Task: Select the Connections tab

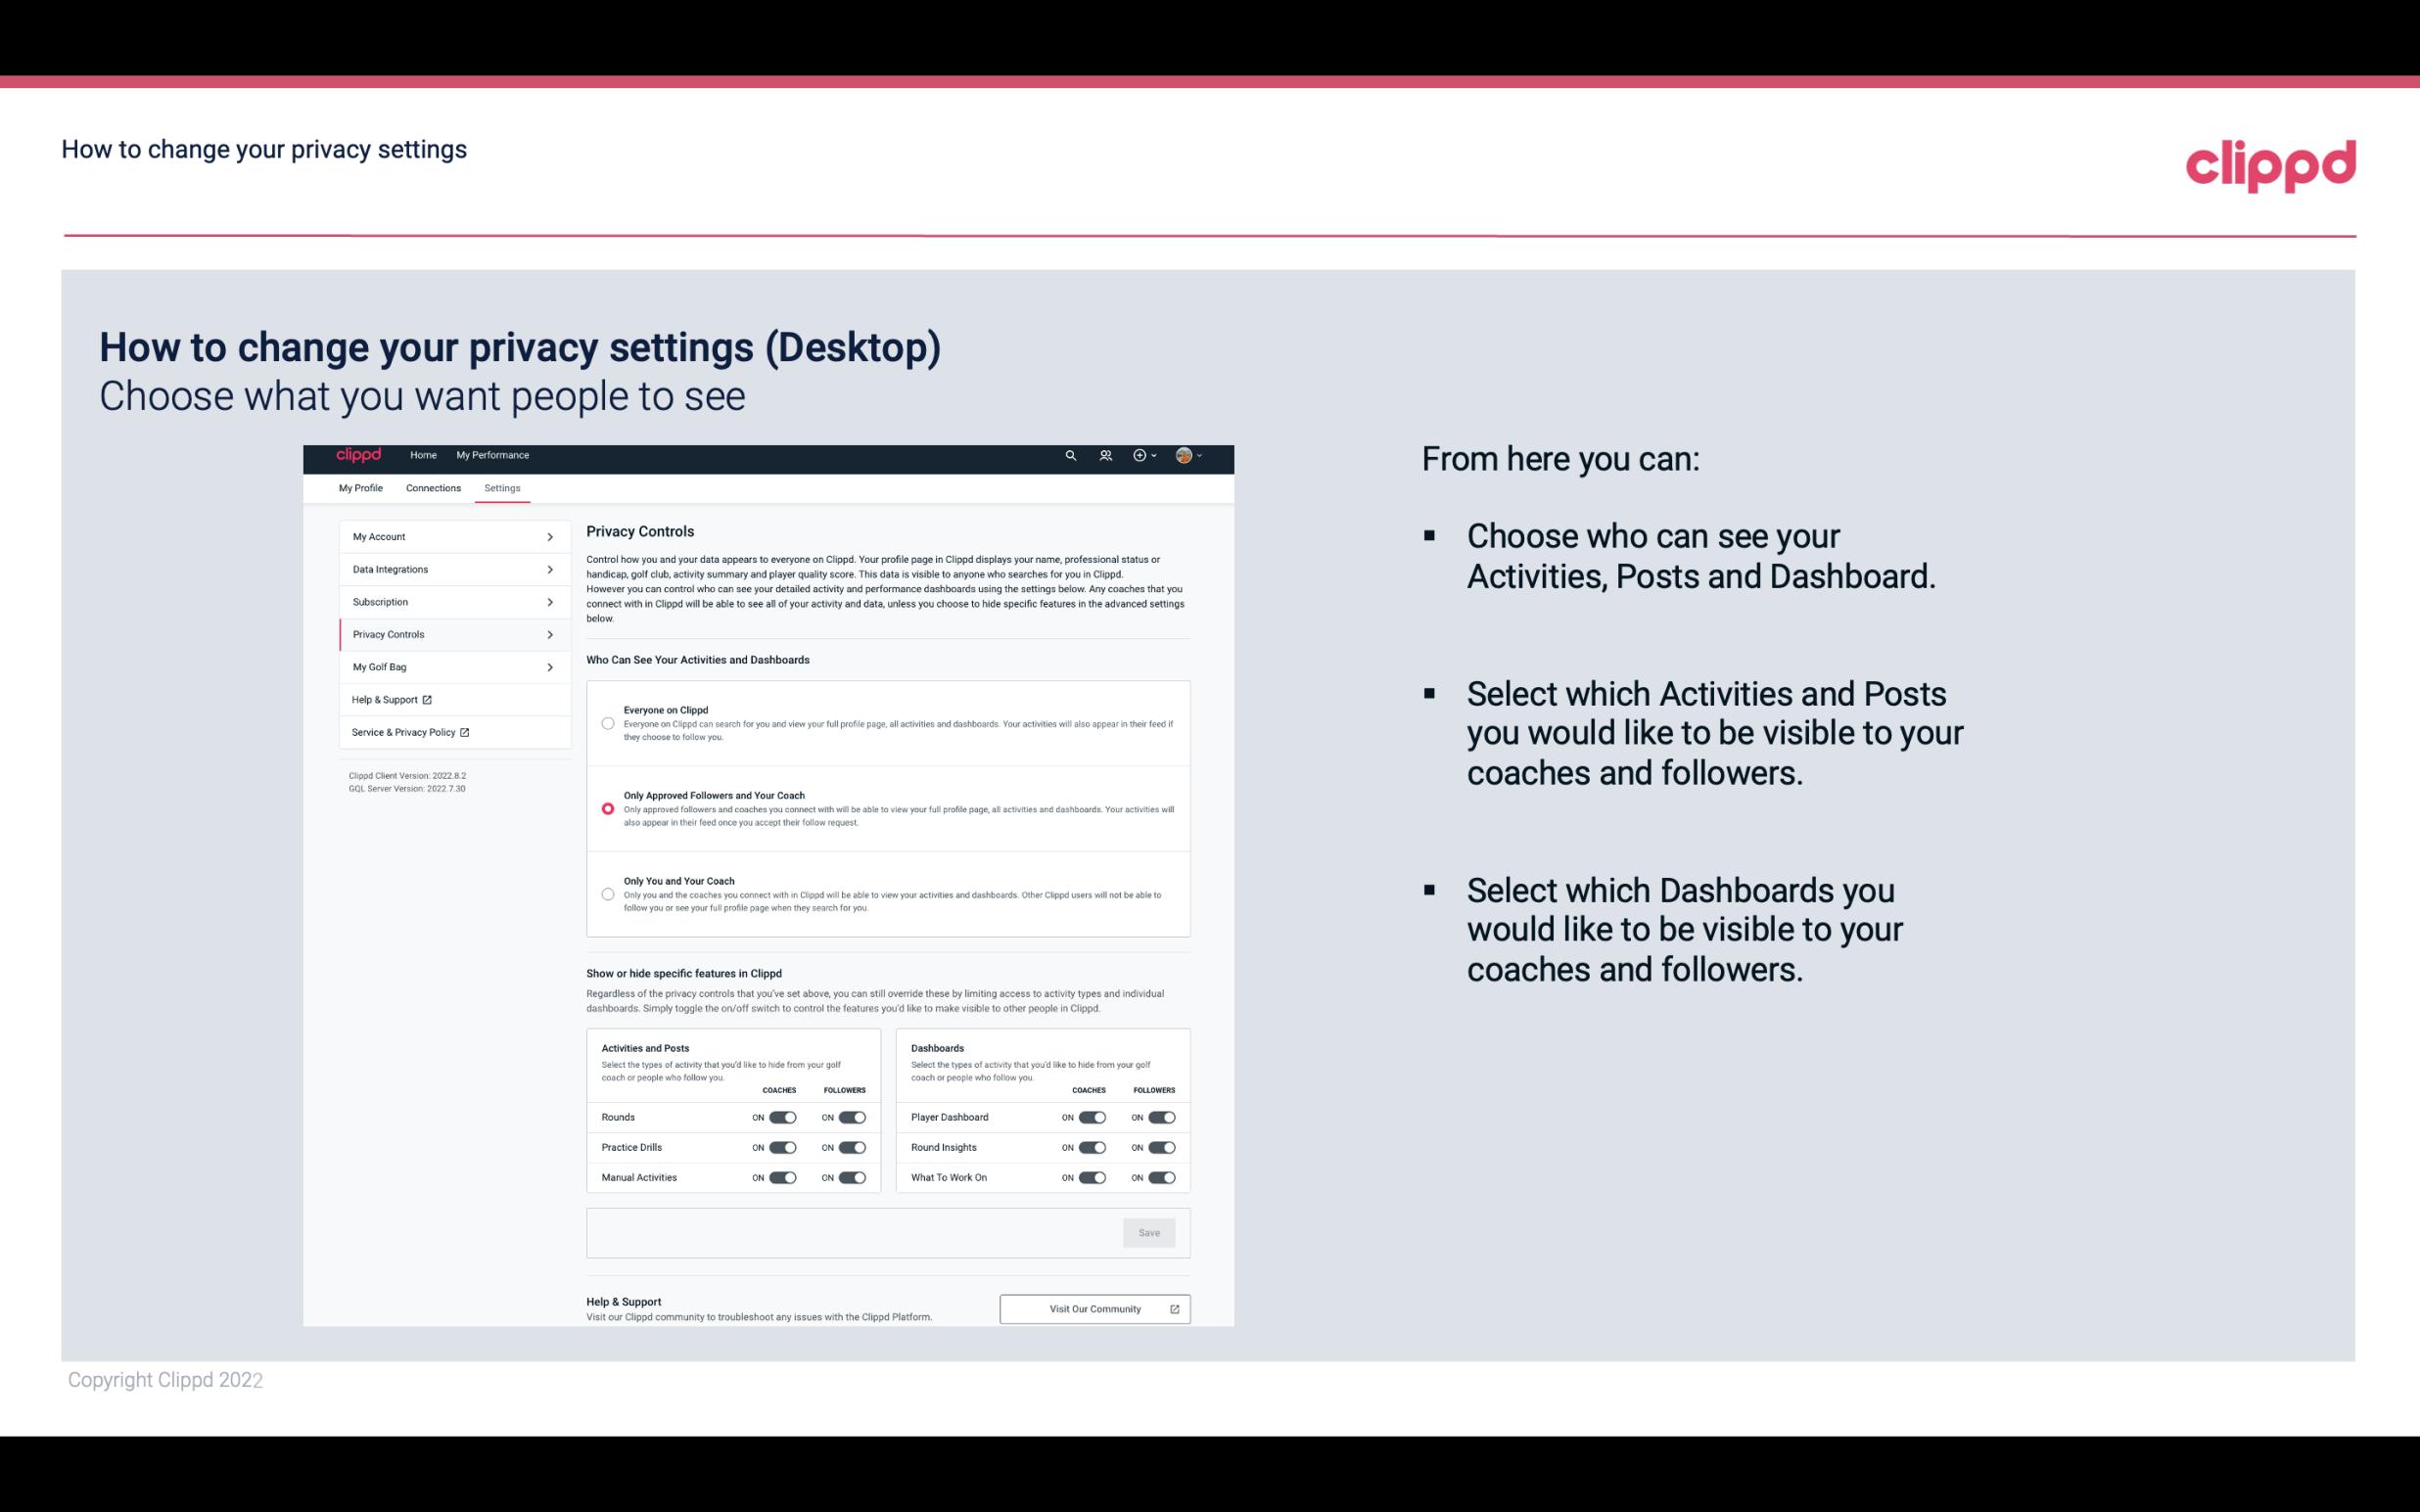Action: click(432, 487)
